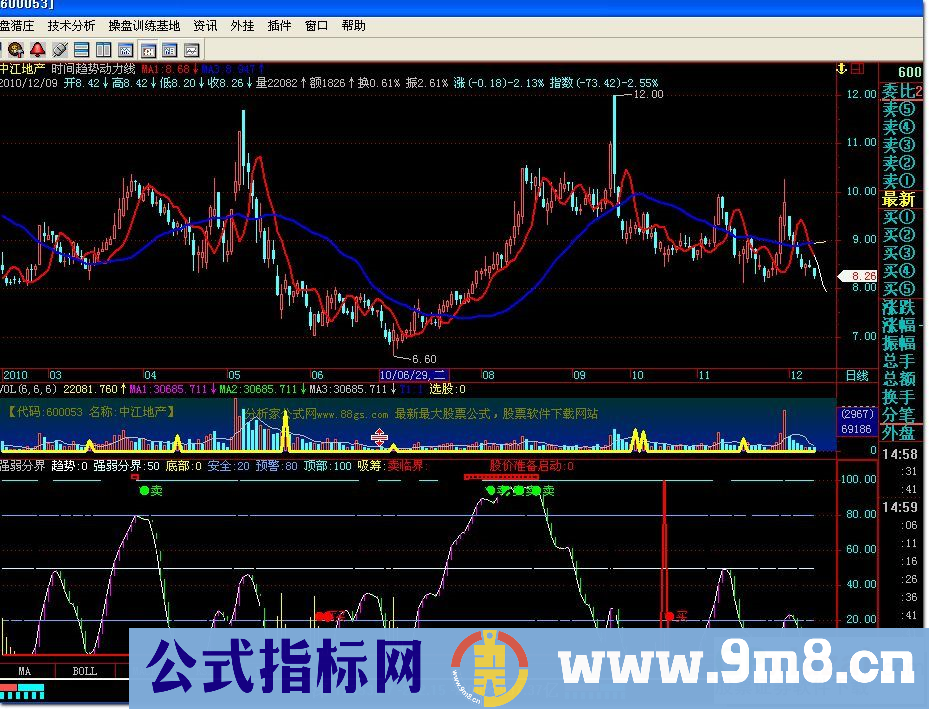The width and height of the screenshot is (929, 709).
Task: Click the 69186 value box on volume axis
Action: [856, 429]
